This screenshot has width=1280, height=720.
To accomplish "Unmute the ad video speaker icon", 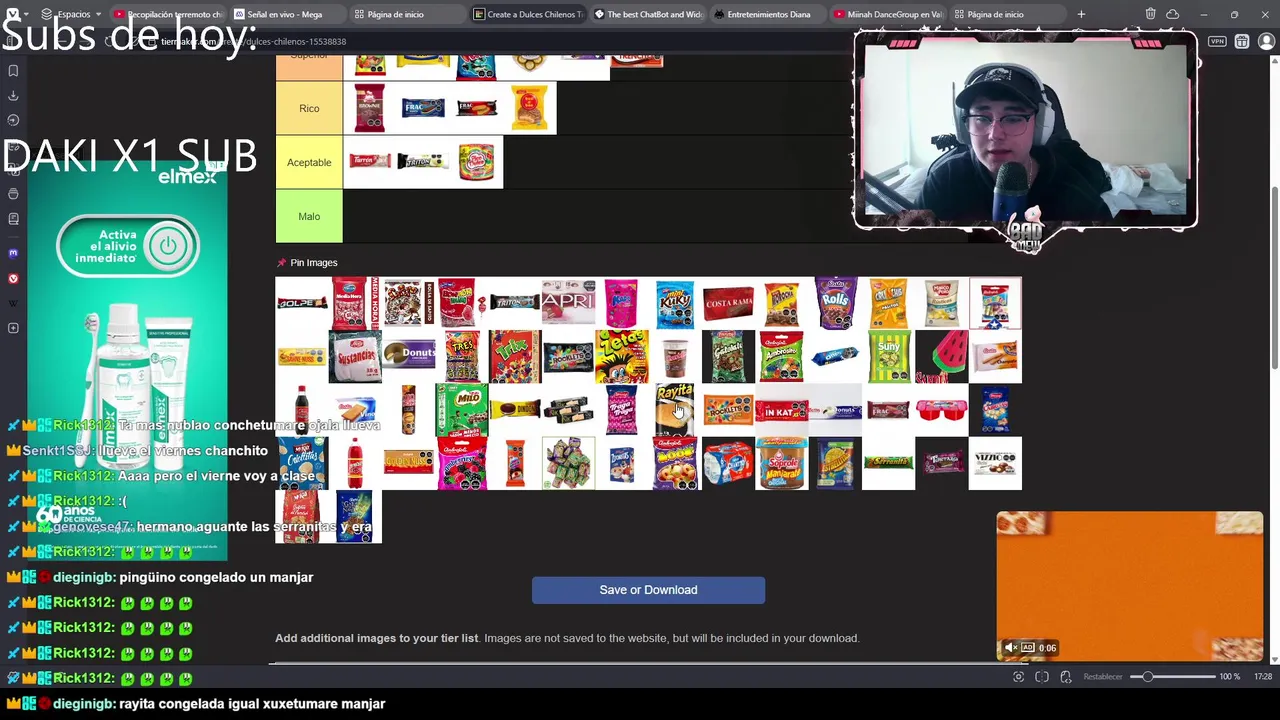I will (1010, 648).
